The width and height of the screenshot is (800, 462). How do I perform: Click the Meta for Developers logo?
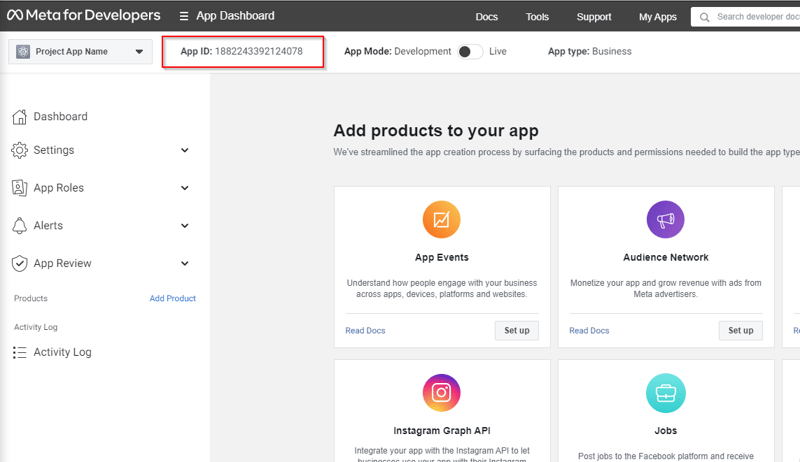[84, 15]
